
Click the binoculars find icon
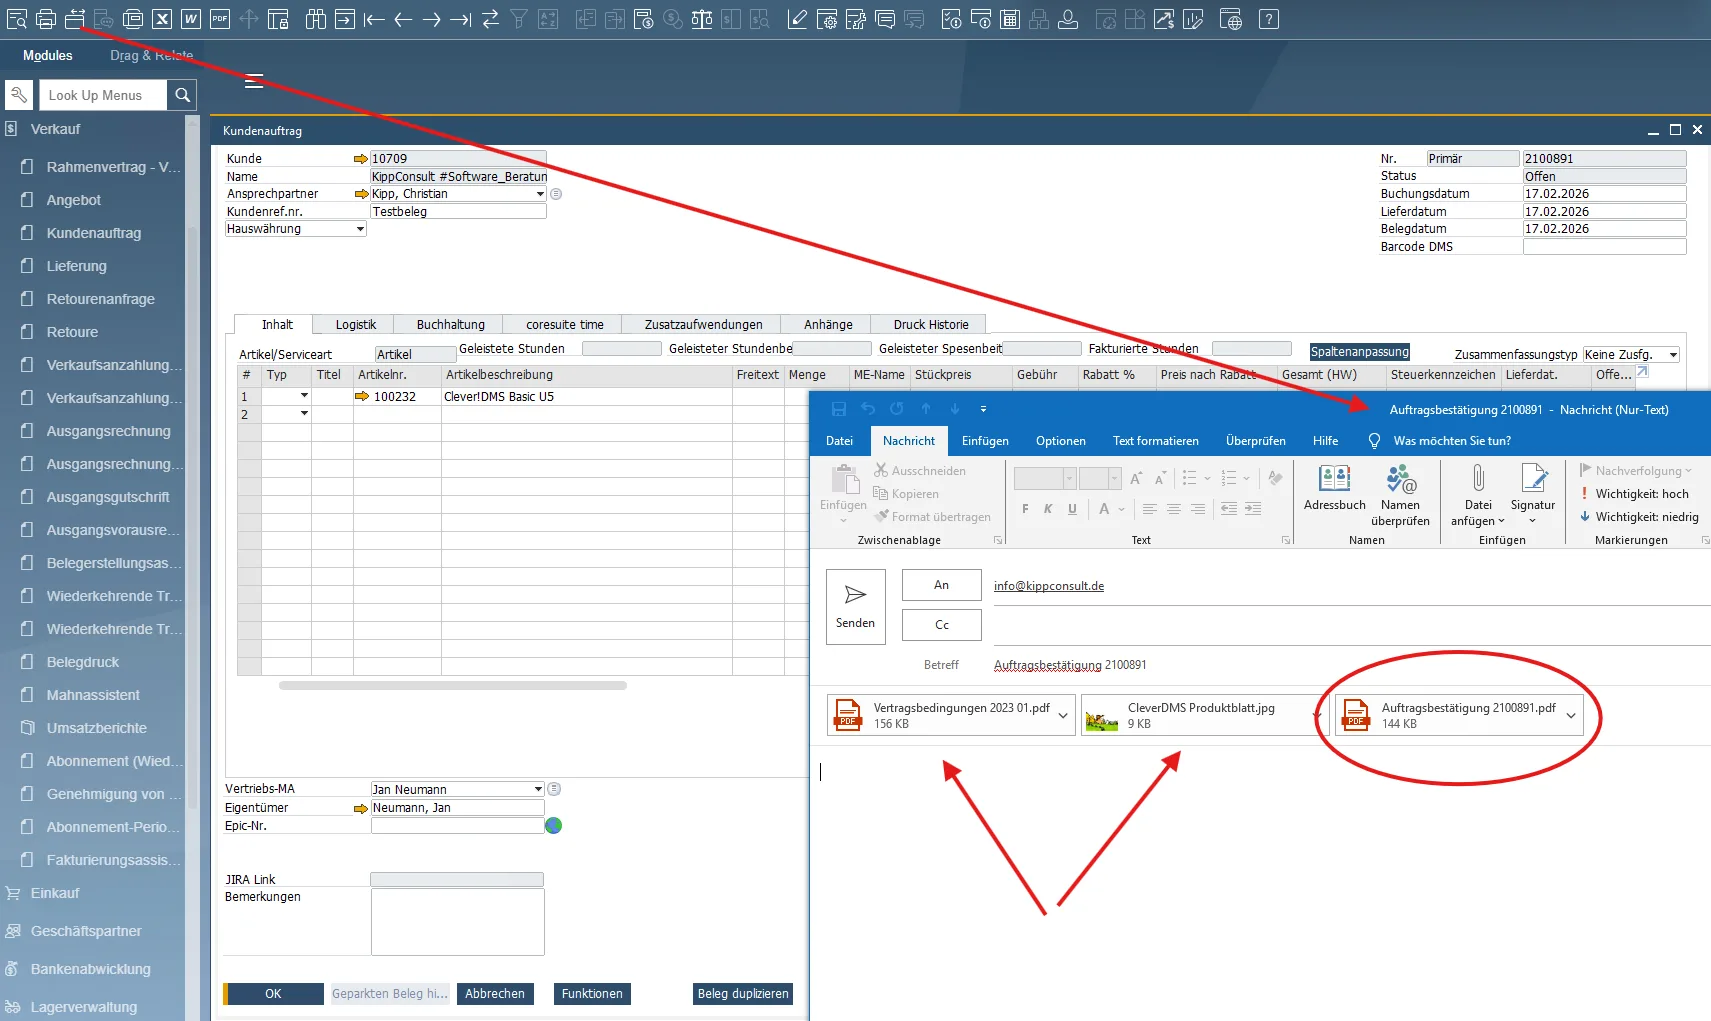click(316, 19)
